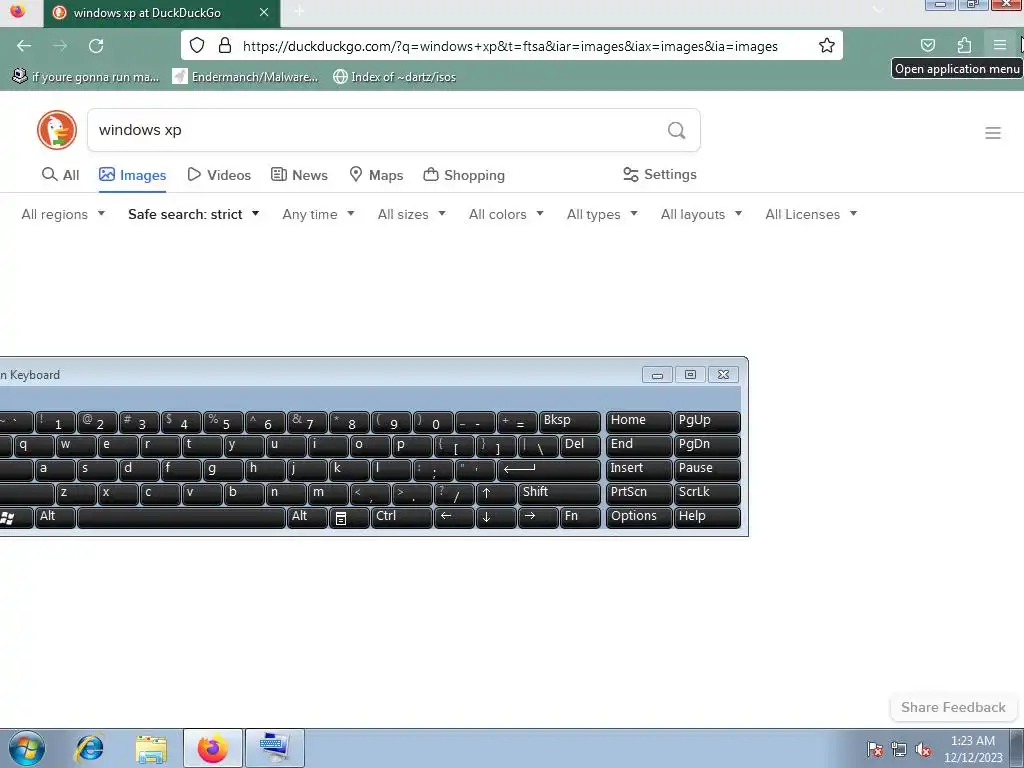Expand the All colors filter
This screenshot has width=1024, height=768.
(x=506, y=214)
